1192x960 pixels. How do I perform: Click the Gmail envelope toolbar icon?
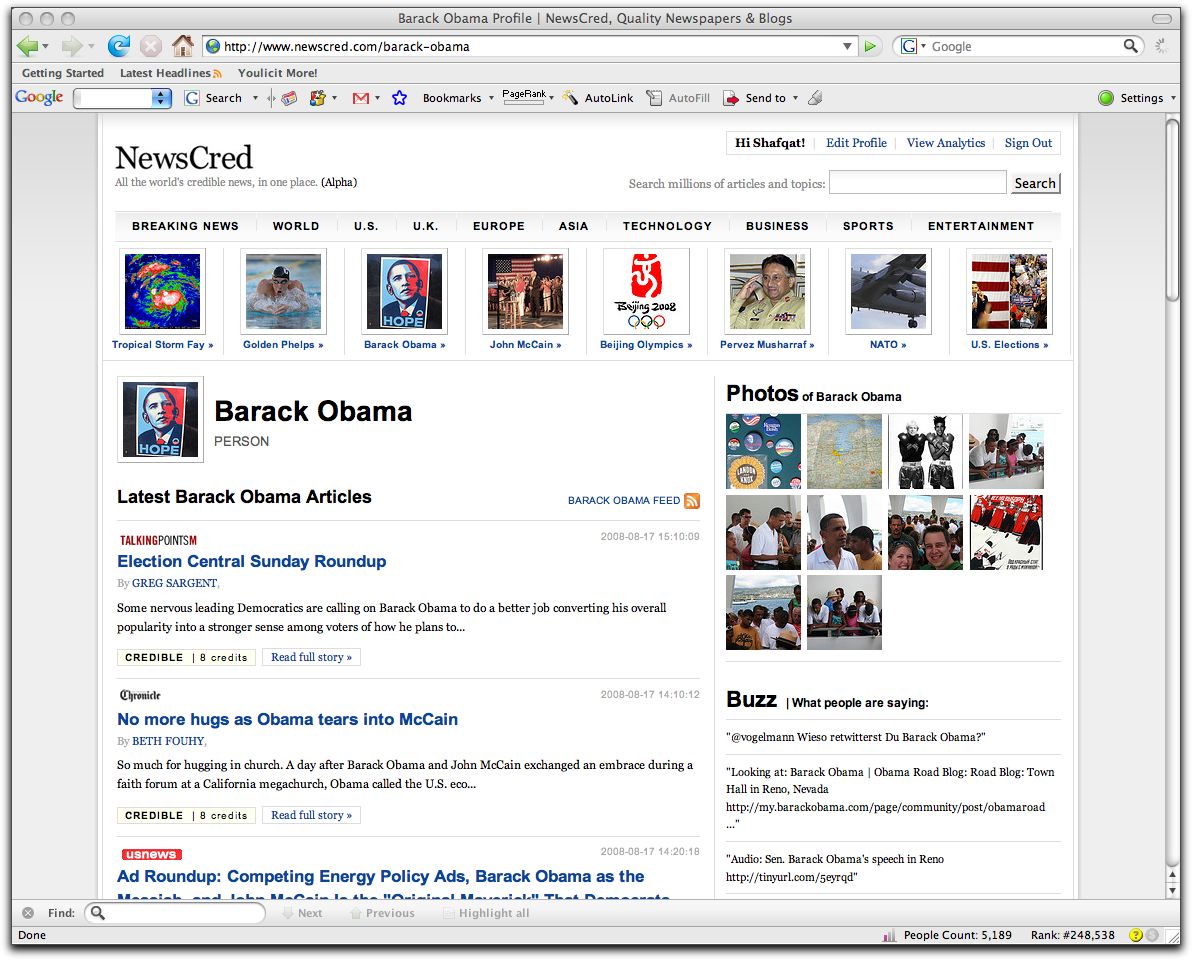[x=361, y=98]
